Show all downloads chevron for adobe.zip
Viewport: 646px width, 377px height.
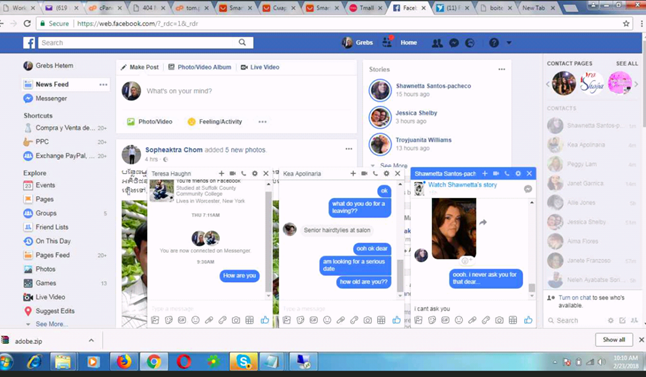(91, 340)
